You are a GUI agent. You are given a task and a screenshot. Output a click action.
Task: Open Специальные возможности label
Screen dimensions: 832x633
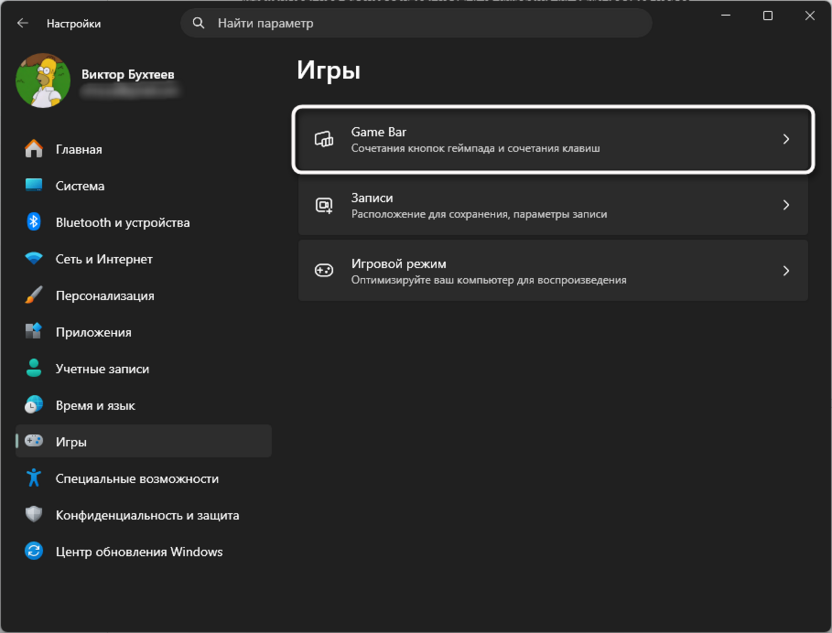coord(137,479)
